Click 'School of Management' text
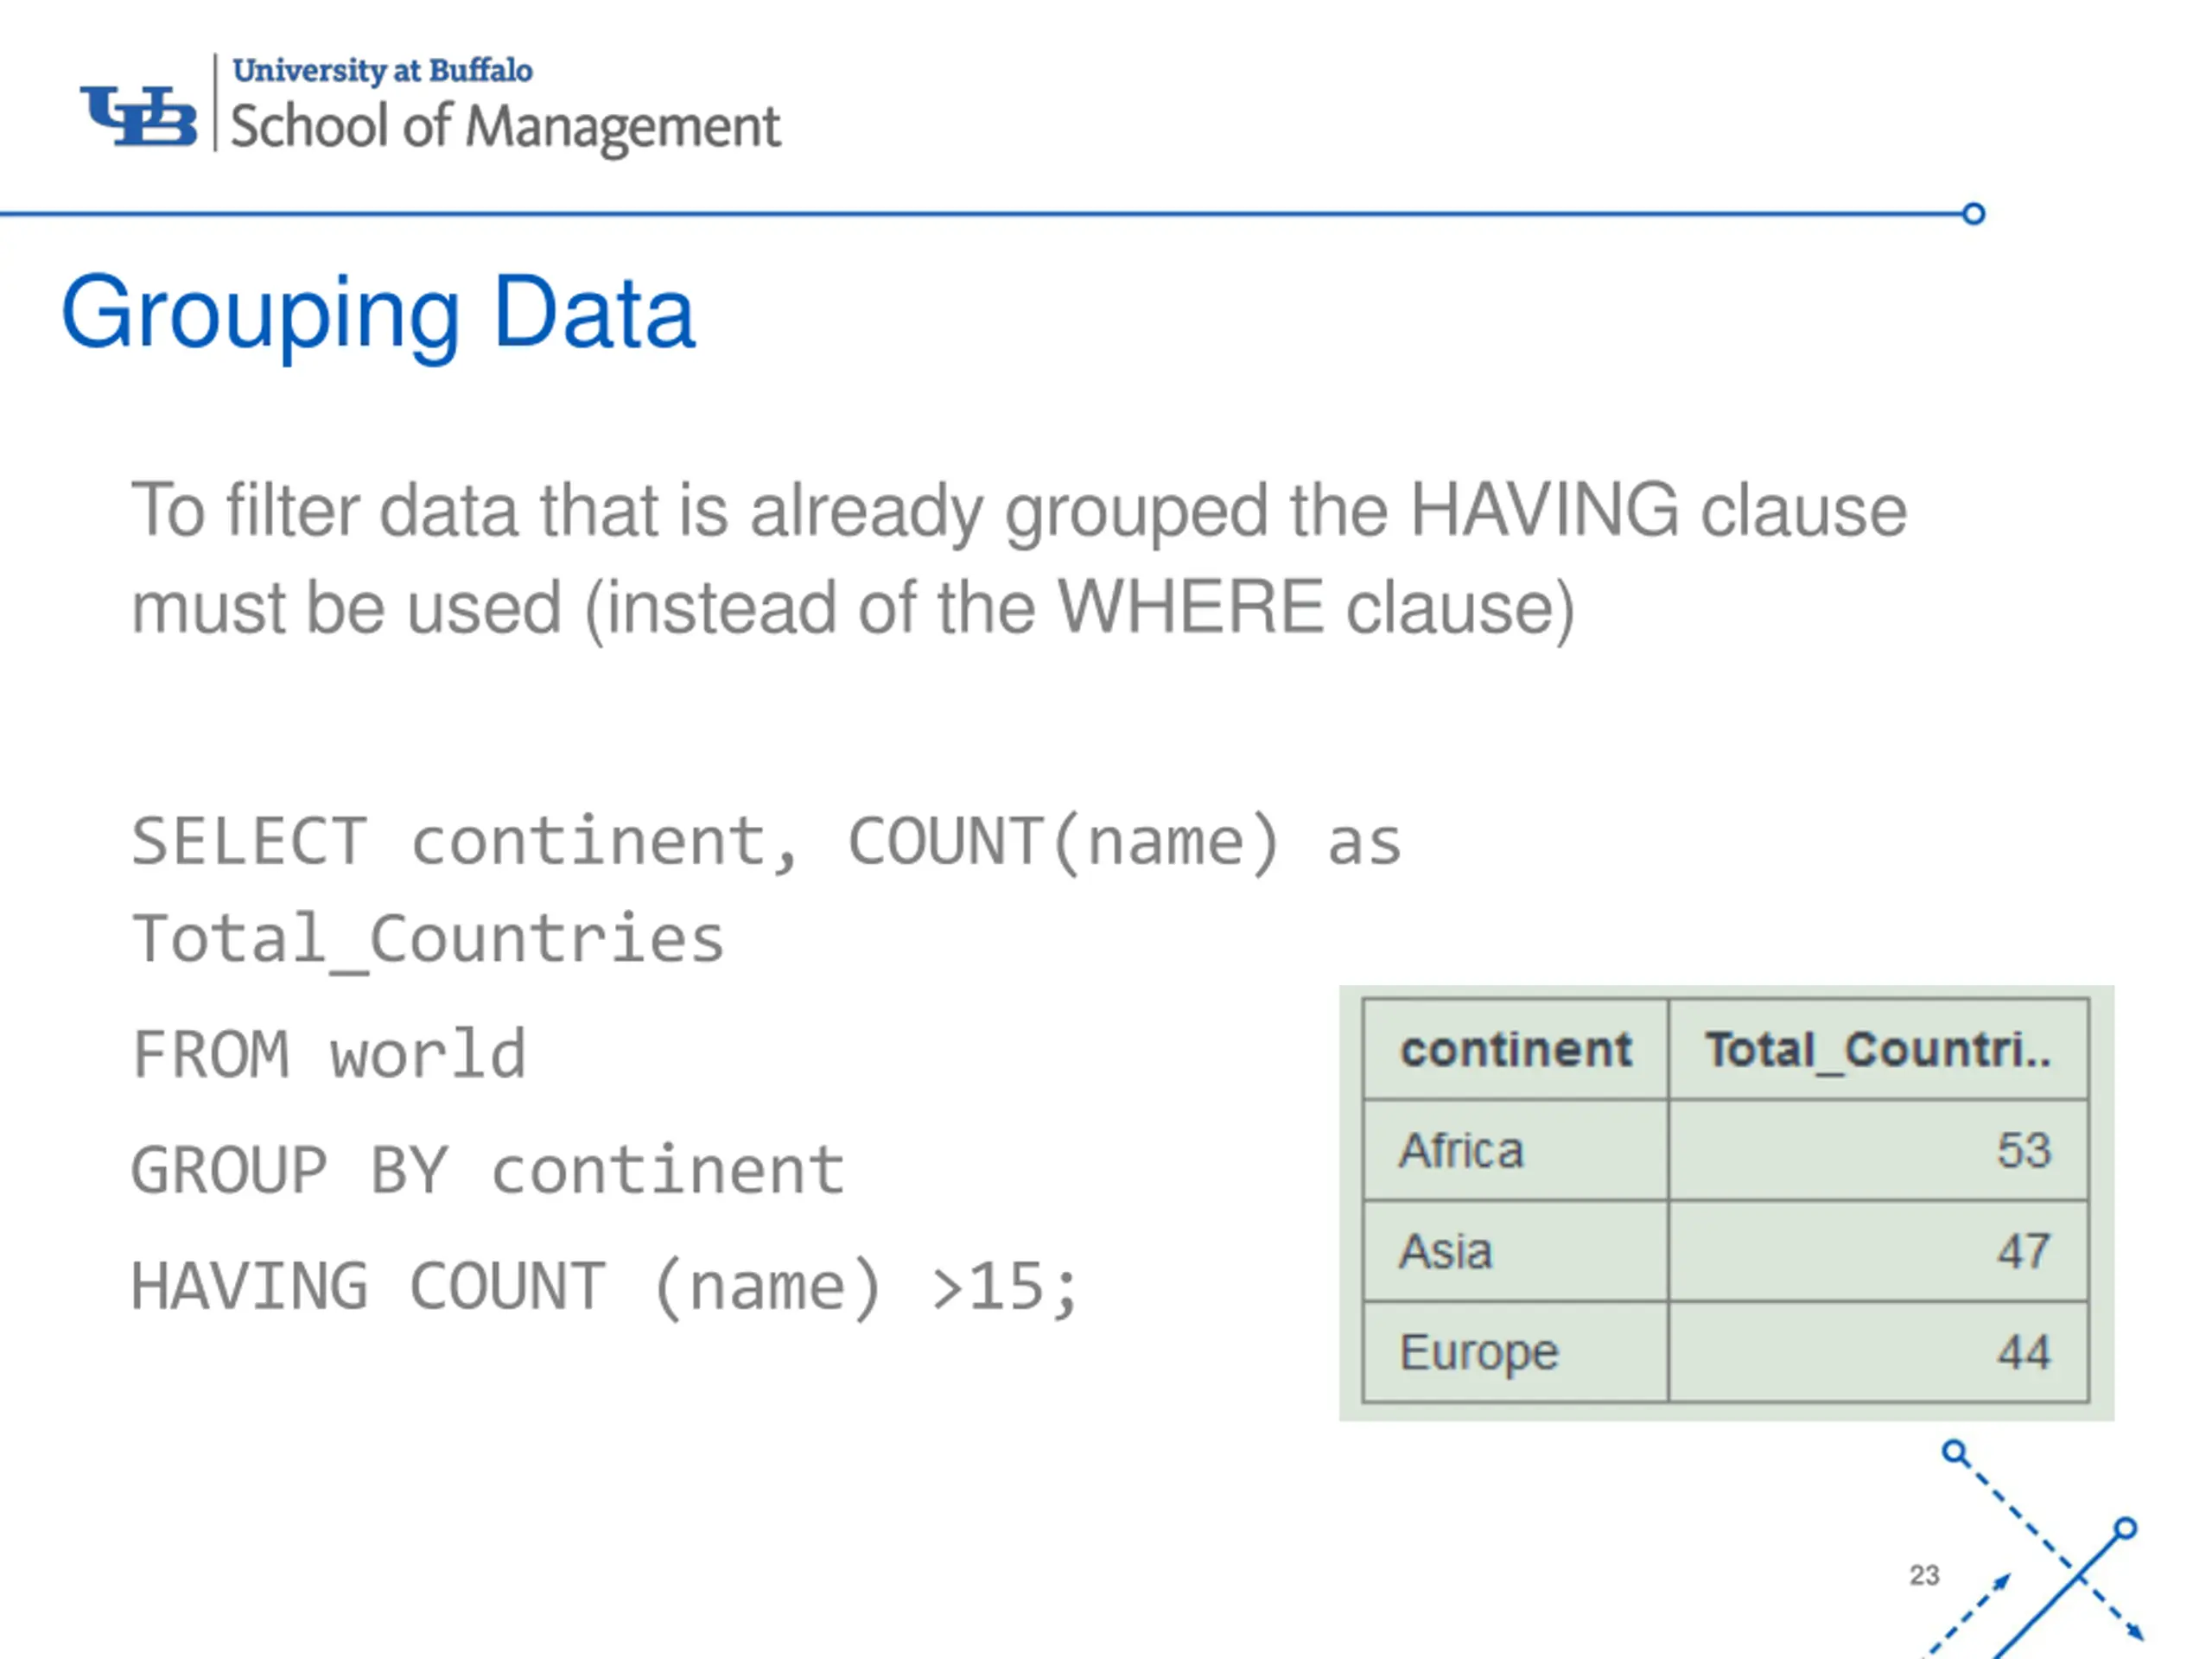The image size is (2212, 1659). (505, 128)
